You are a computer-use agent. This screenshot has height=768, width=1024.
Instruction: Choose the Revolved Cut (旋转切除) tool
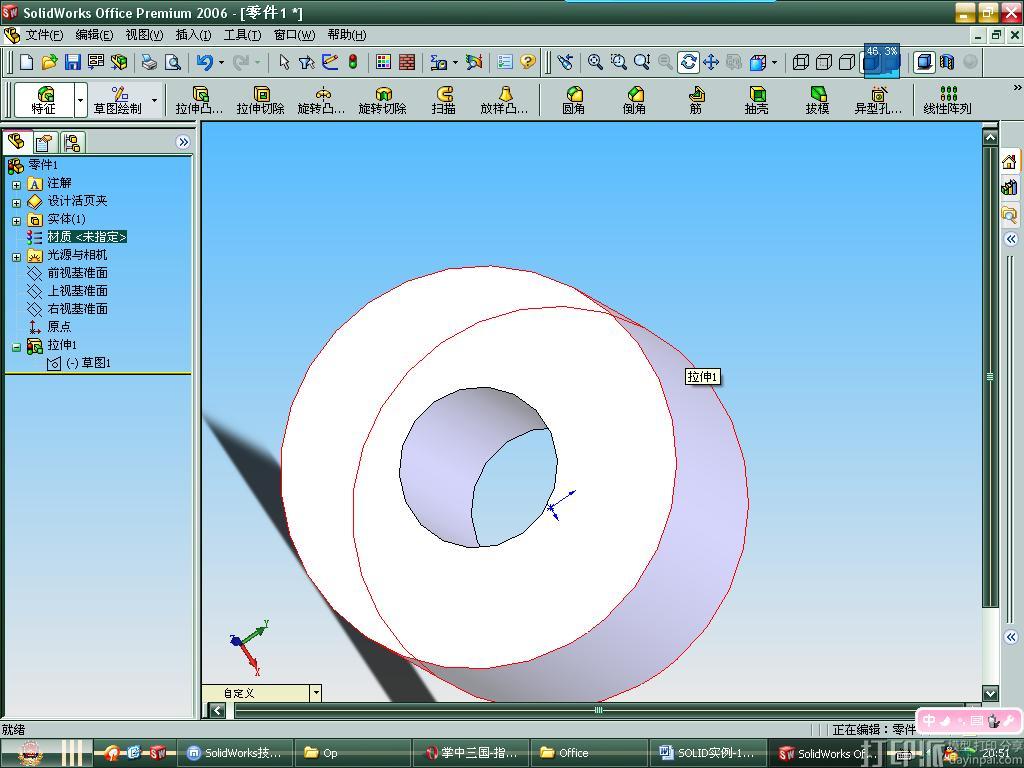click(x=382, y=99)
